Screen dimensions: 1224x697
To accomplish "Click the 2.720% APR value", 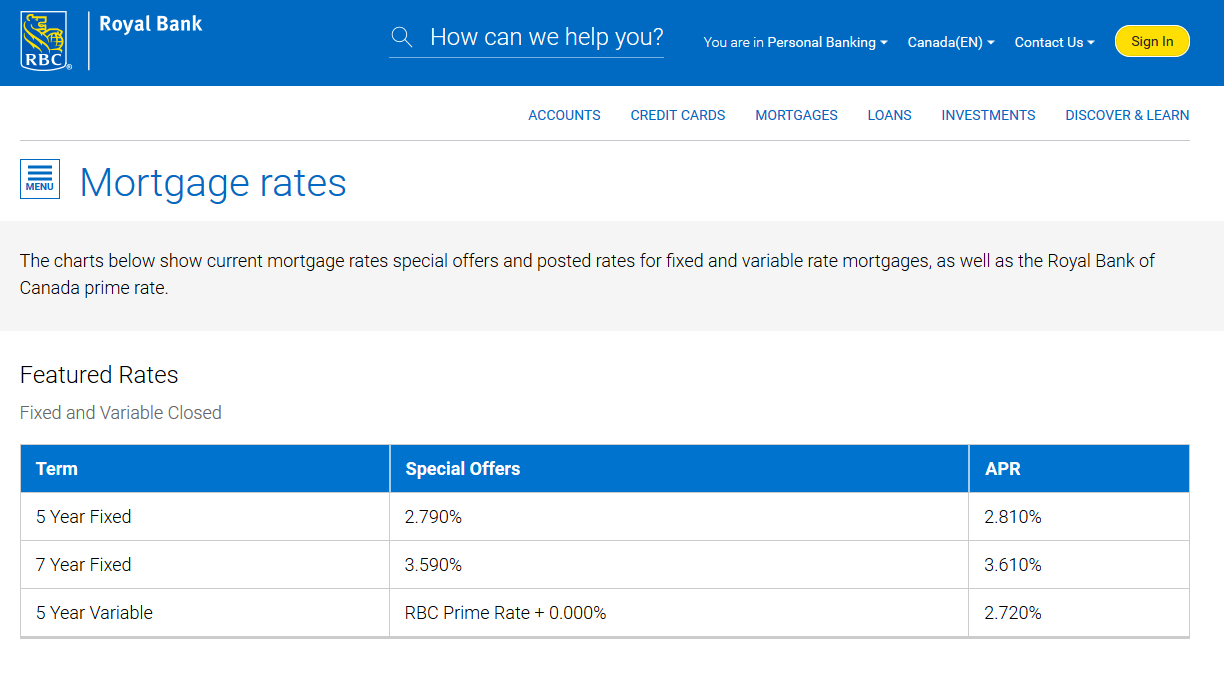I will tap(1013, 613).
